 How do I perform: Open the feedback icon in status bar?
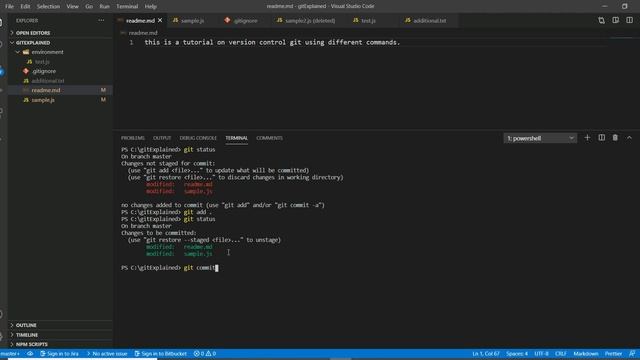[x=632, y=354]
